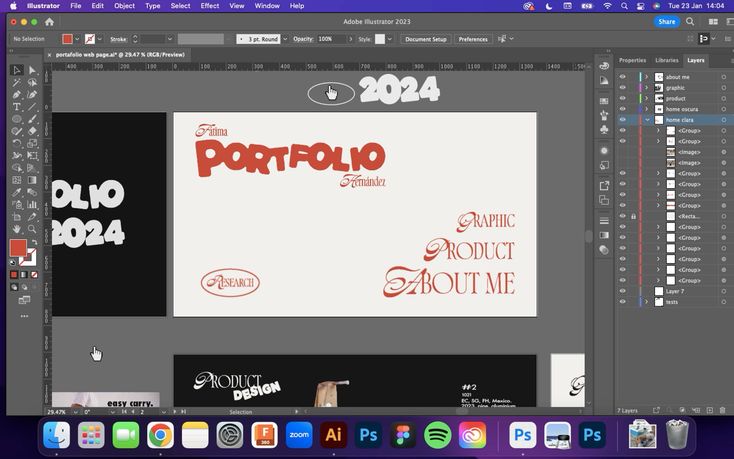Expand the 'product' layer

point(647,98)
